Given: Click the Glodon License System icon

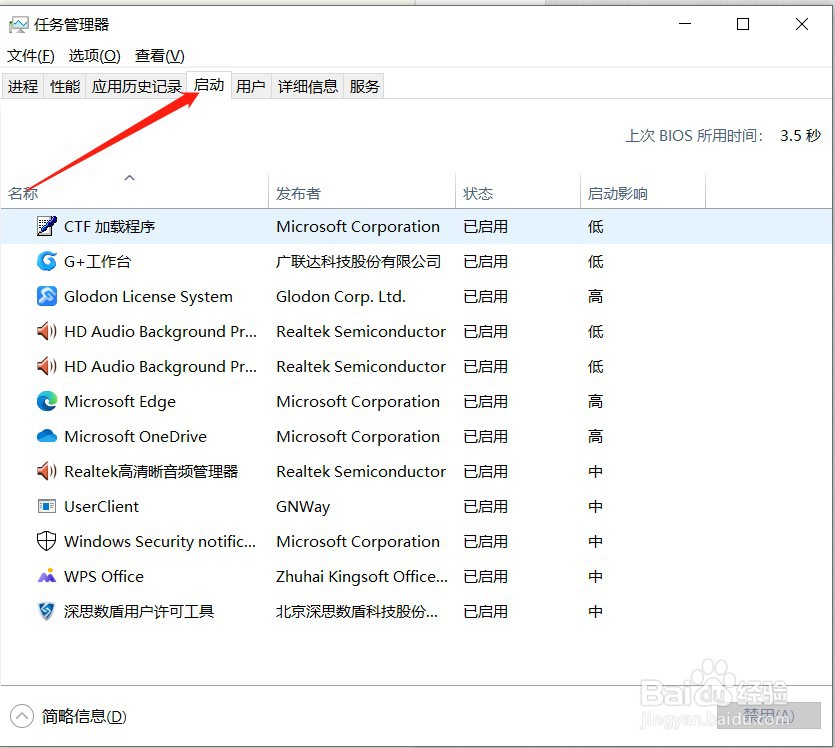Looking at the screenshot, I should [47, 296].
